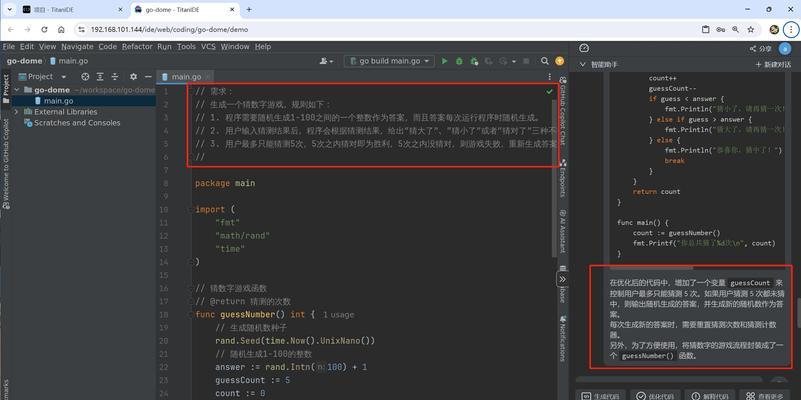Close the main.go editor tab
Screen dimensions: 801x400
208,77
